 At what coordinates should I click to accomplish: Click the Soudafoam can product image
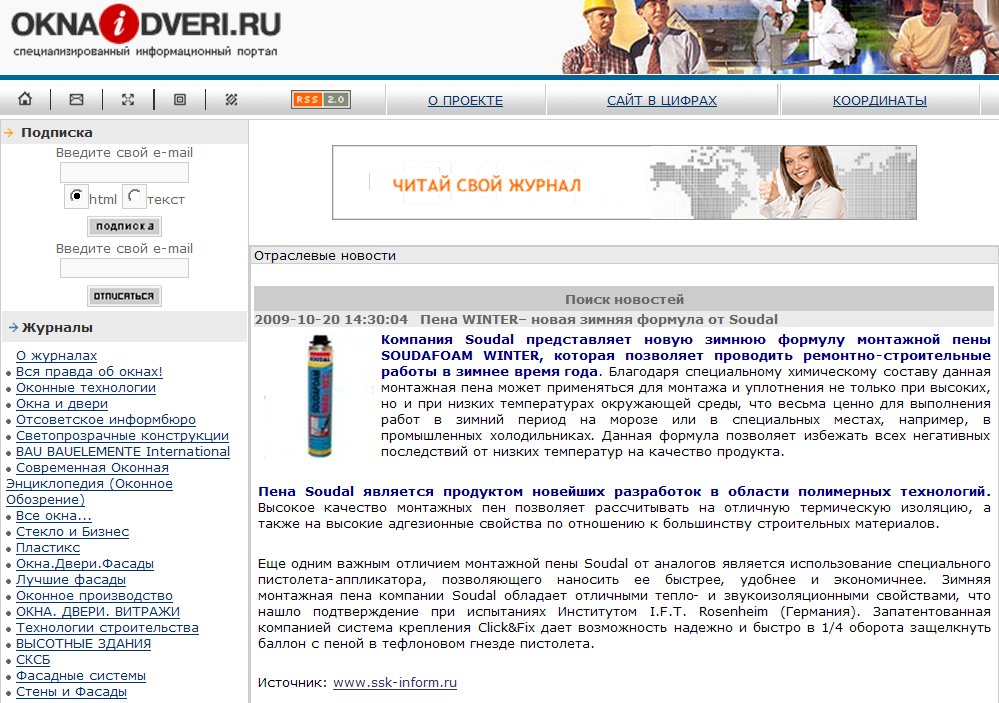[x=319, y=396]
